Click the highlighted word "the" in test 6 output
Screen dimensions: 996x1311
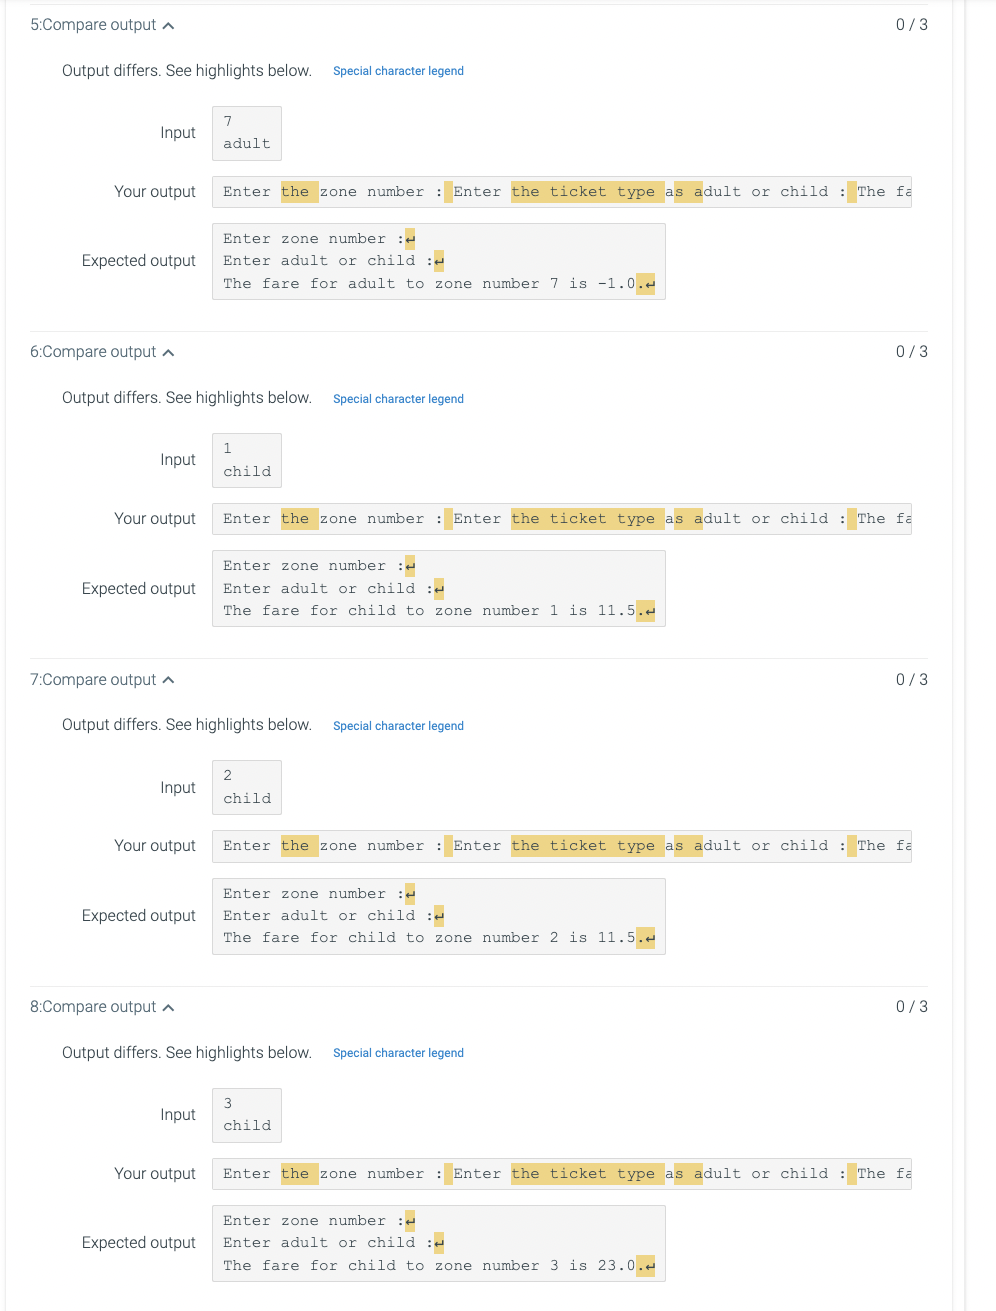[297, 518]
